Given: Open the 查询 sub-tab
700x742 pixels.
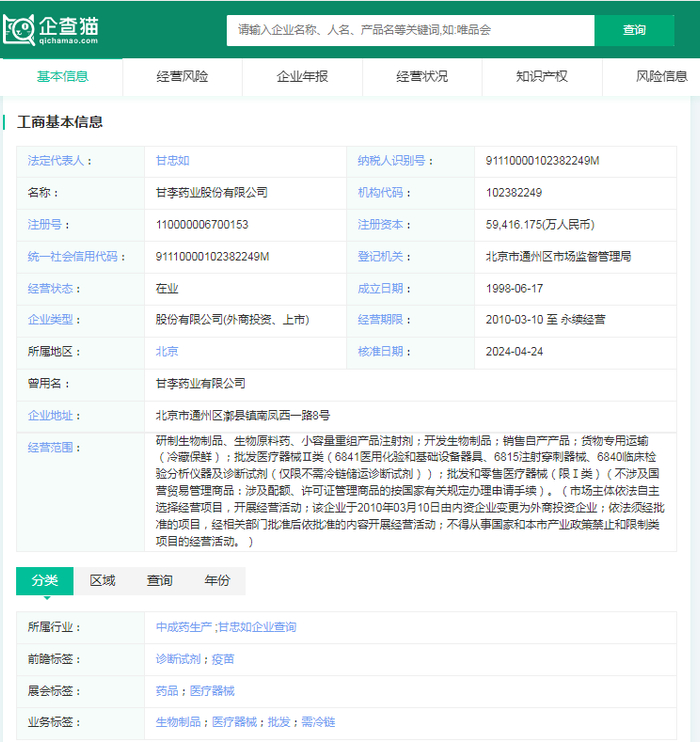Looking at the screenshot, I should (x=159, y=581).
